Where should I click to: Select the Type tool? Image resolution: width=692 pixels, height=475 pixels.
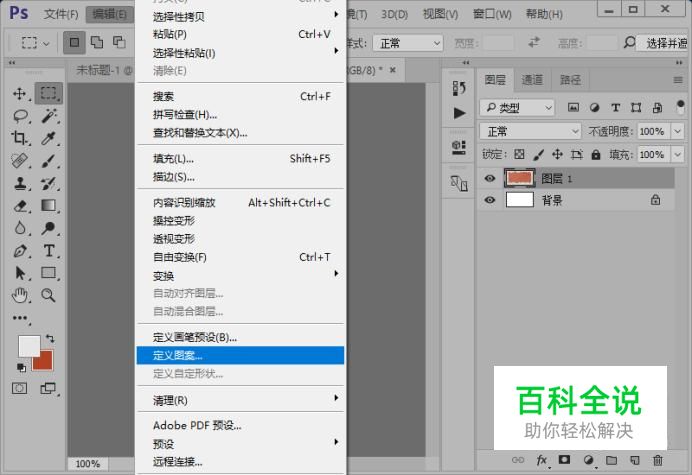(49, 251)
